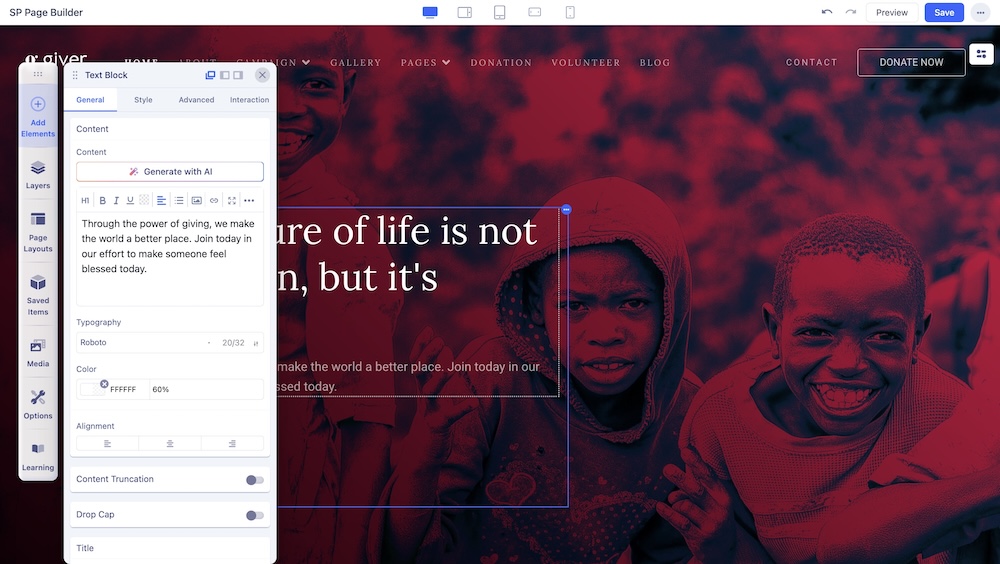This screenshot has width=1000, height=564.
Task: Switch to the Interaction tab
Action: coord(249,100)
